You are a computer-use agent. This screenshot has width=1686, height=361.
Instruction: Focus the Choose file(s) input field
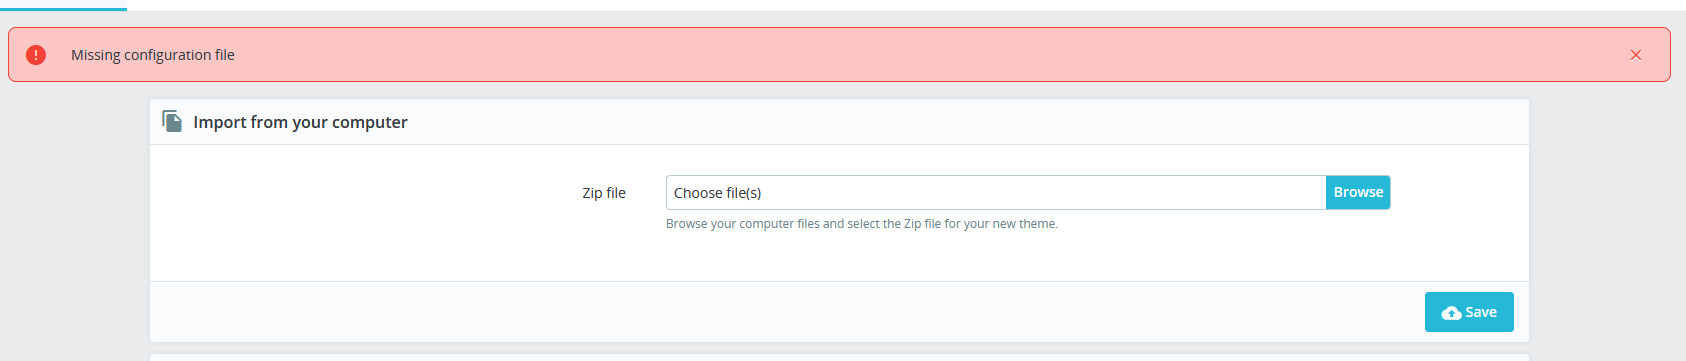(996, 193)
